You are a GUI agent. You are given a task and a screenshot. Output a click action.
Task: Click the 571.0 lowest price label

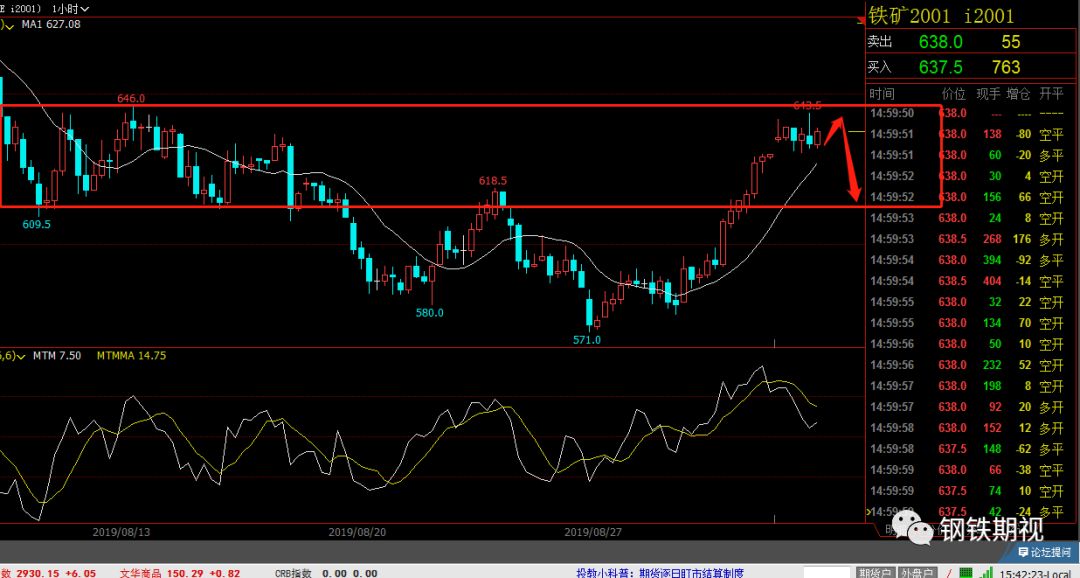pos(587,340)
